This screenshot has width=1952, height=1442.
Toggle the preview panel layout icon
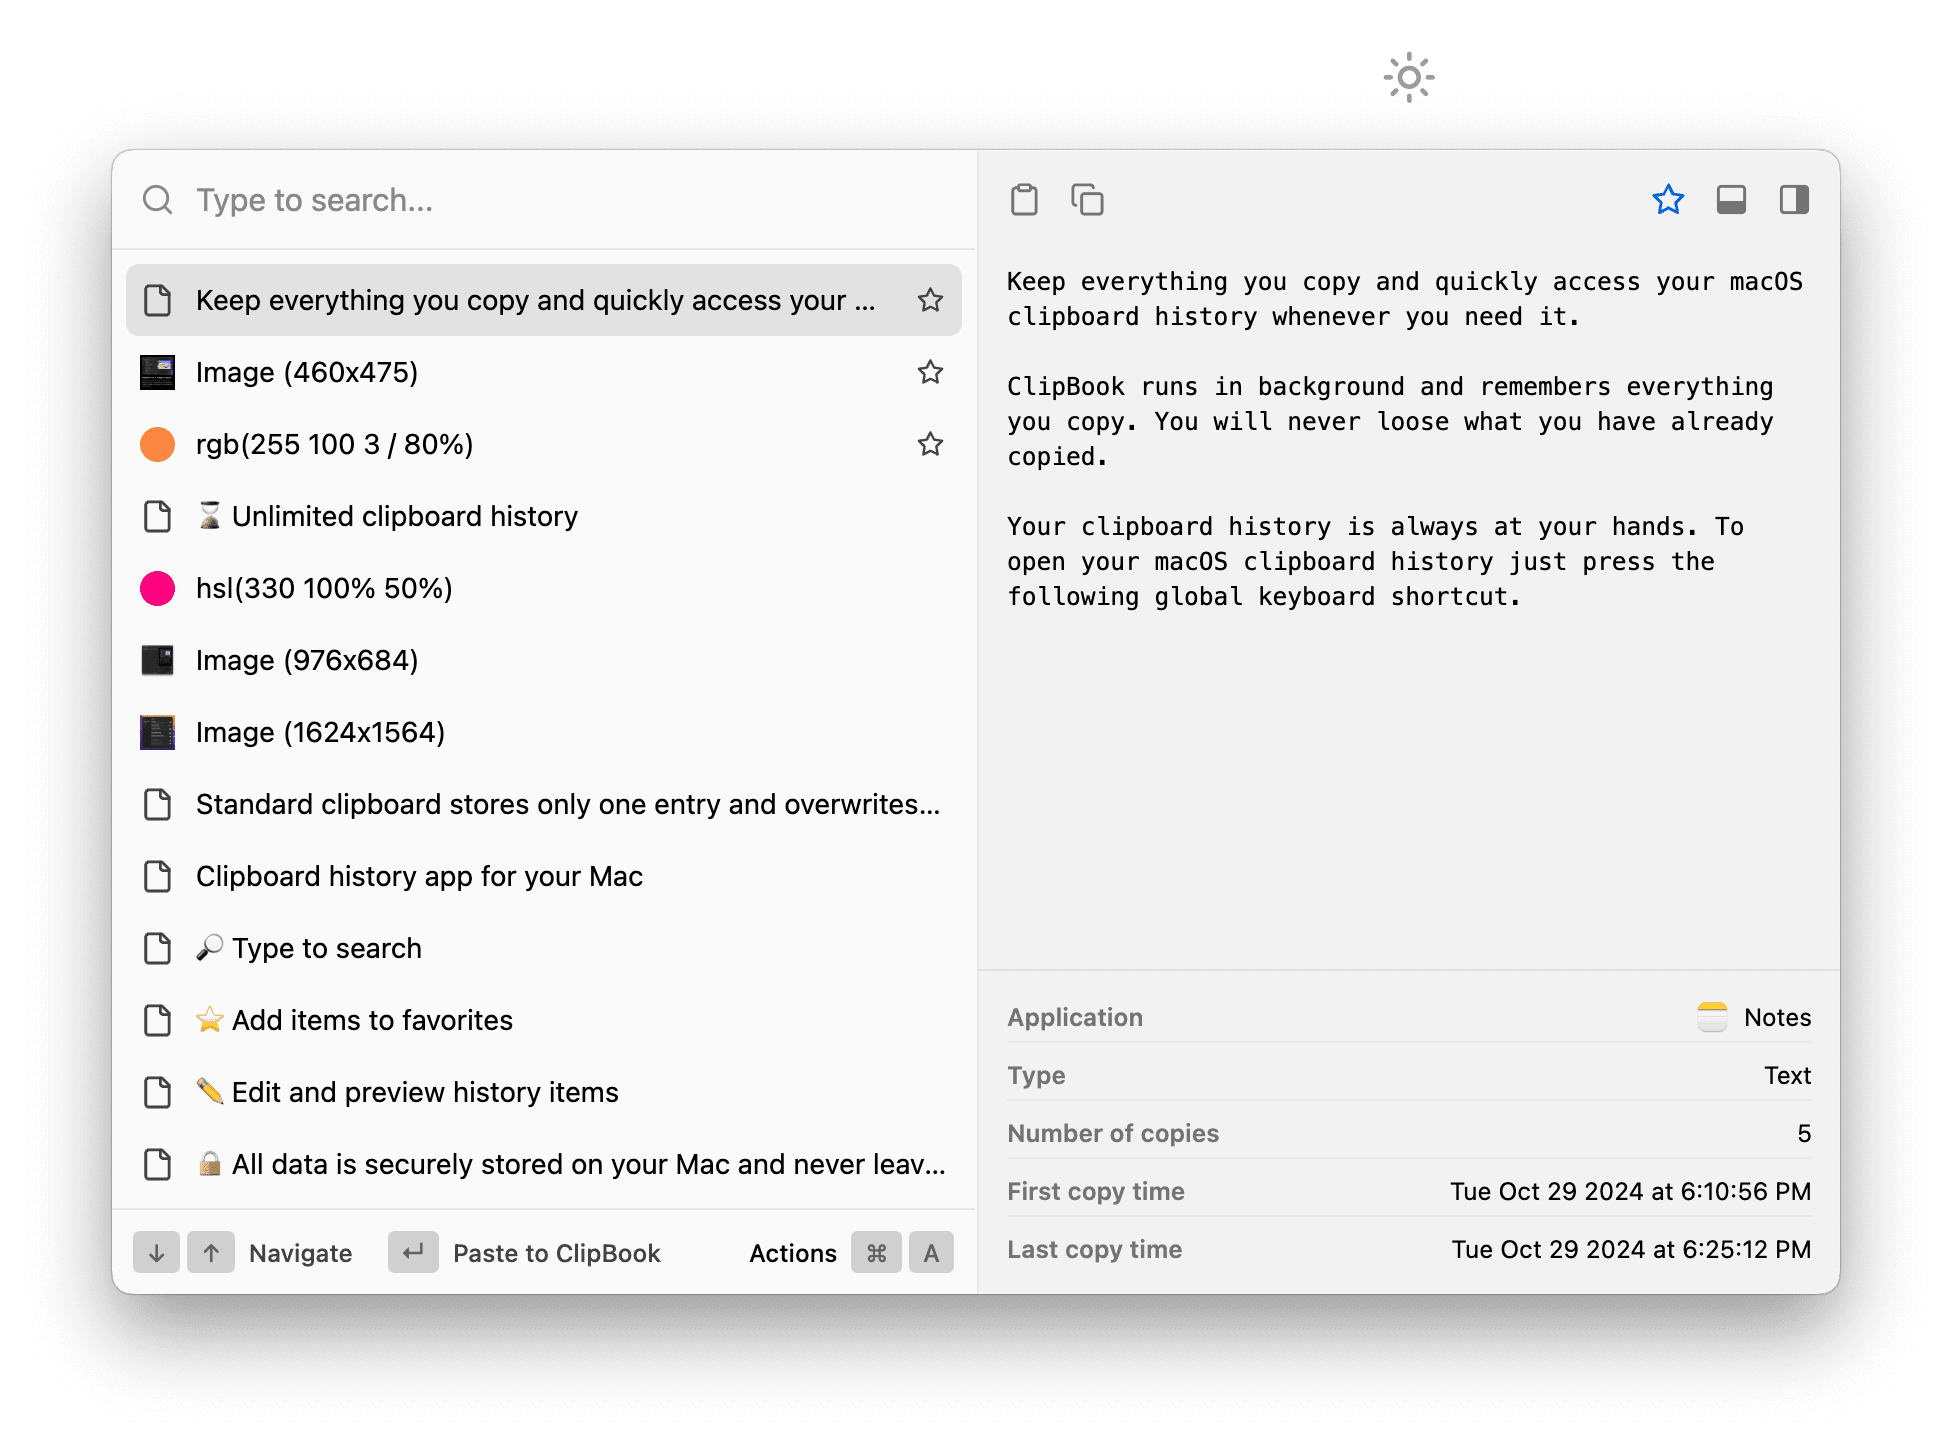click(x=1731, y=199)
